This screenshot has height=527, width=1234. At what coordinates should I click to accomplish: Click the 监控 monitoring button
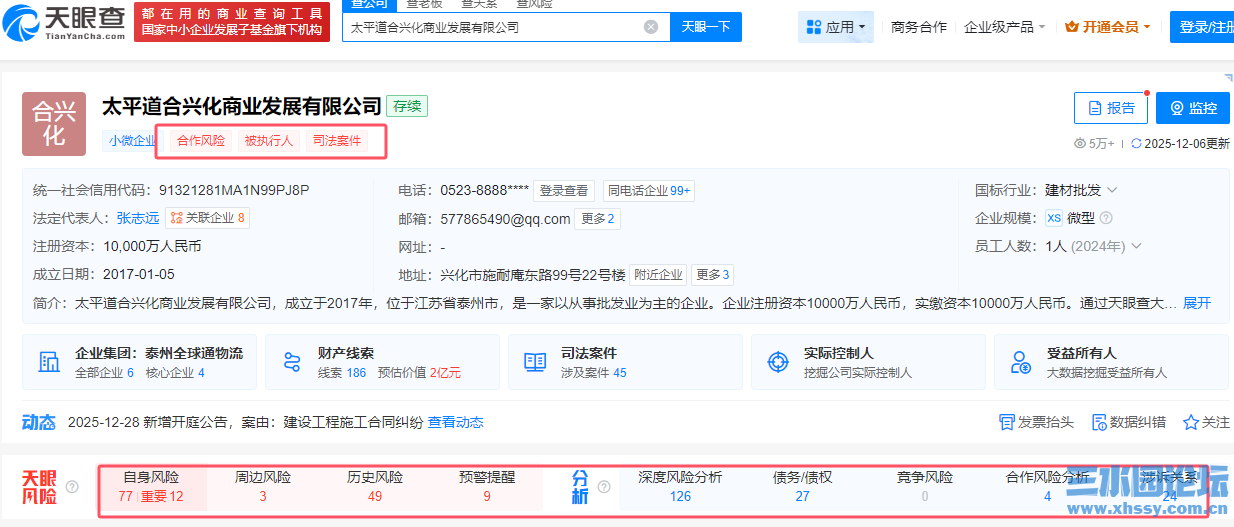1193,108
